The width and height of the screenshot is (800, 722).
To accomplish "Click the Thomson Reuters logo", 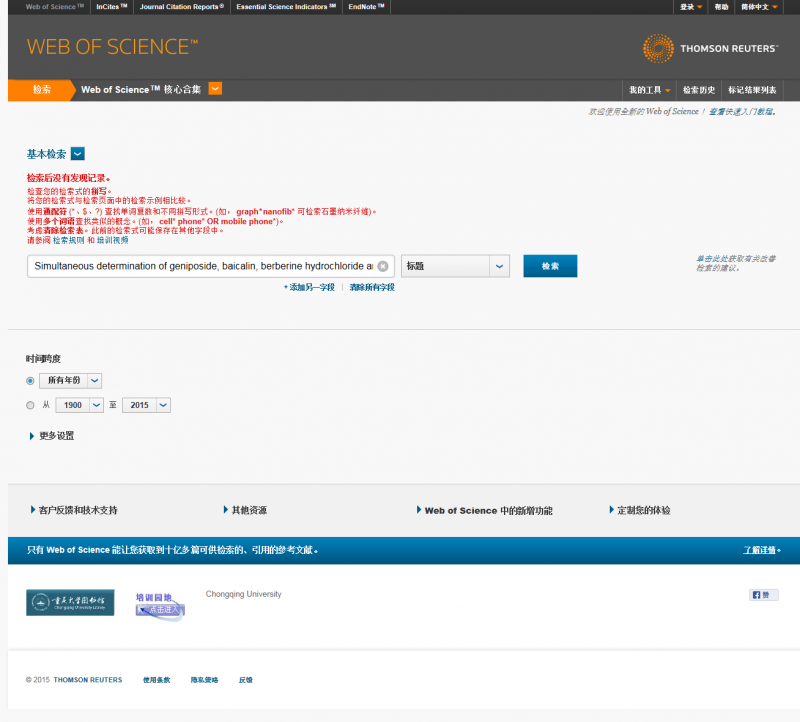I will tap(710, 48).
